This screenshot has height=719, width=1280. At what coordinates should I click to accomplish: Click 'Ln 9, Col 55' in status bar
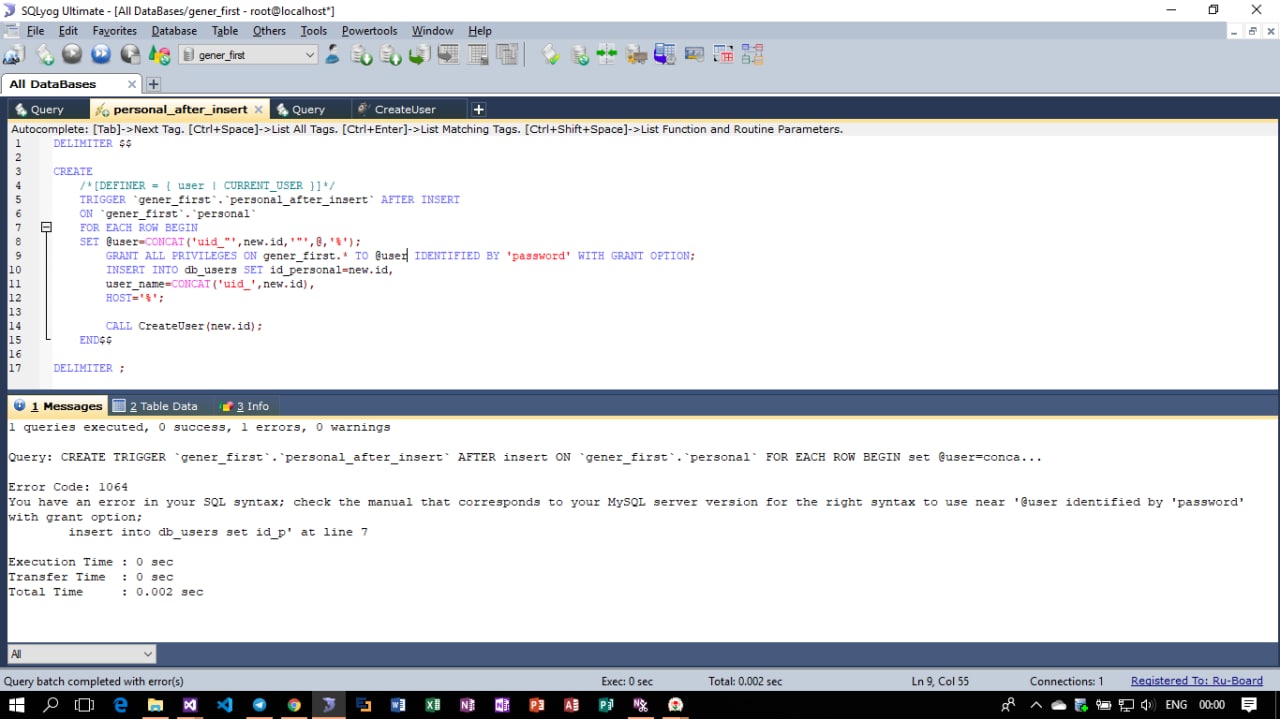940,681
